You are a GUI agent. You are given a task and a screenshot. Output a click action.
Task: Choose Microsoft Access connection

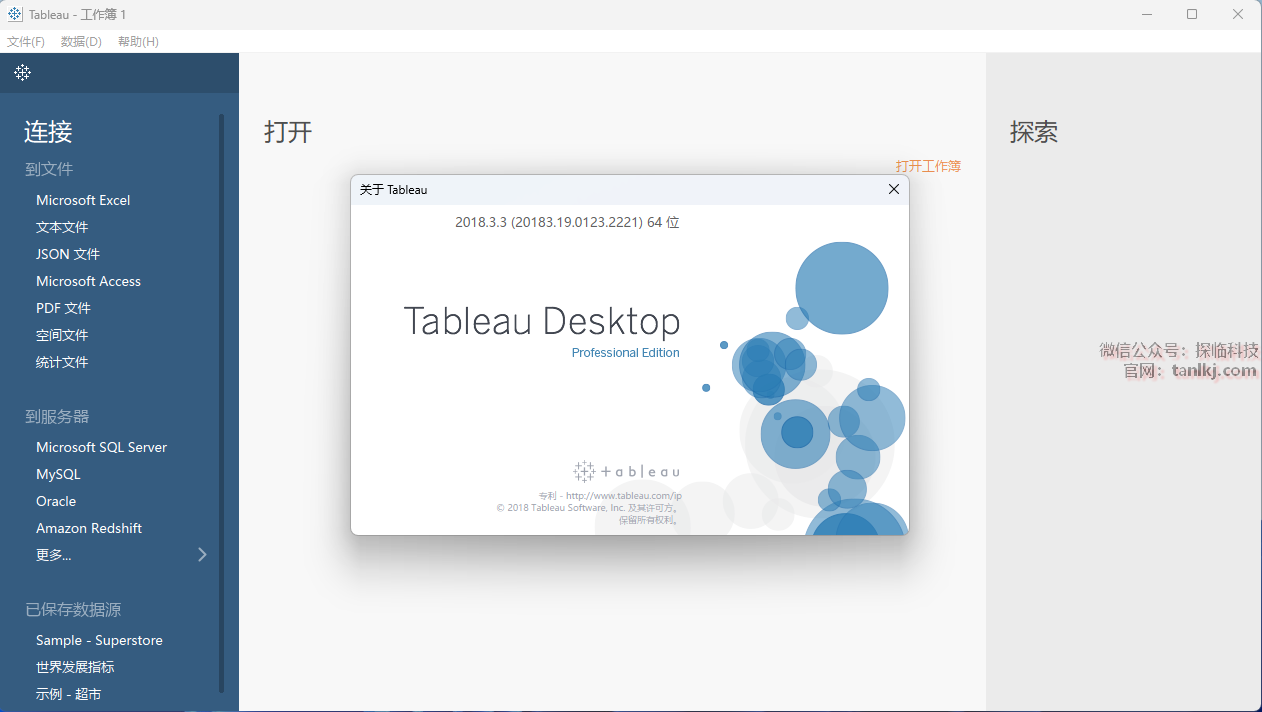(x=88, y=281)
